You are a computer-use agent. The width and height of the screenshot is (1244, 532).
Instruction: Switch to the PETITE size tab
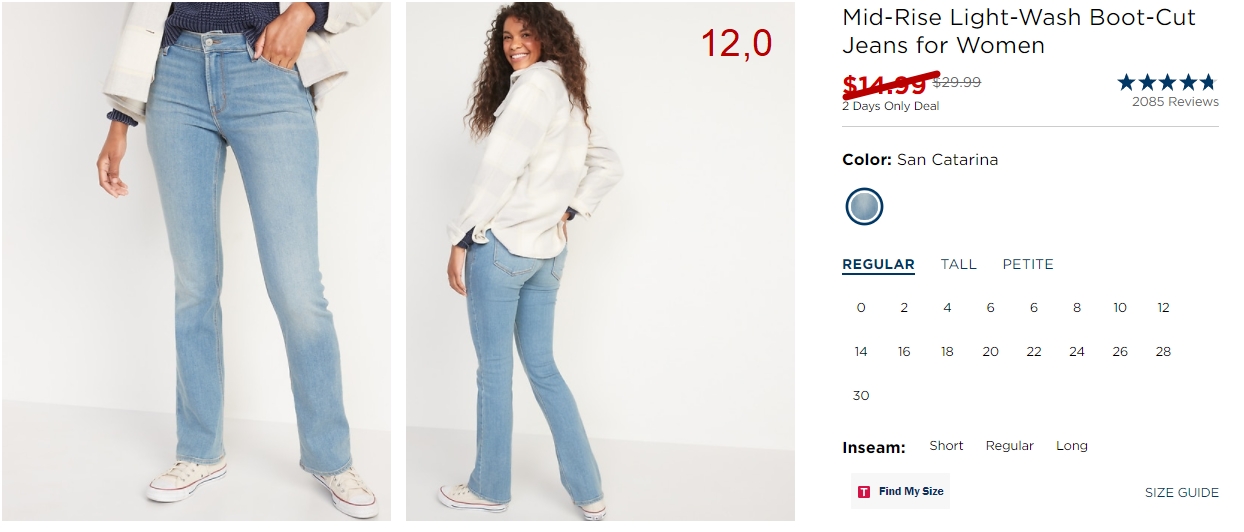(1028, 264)
